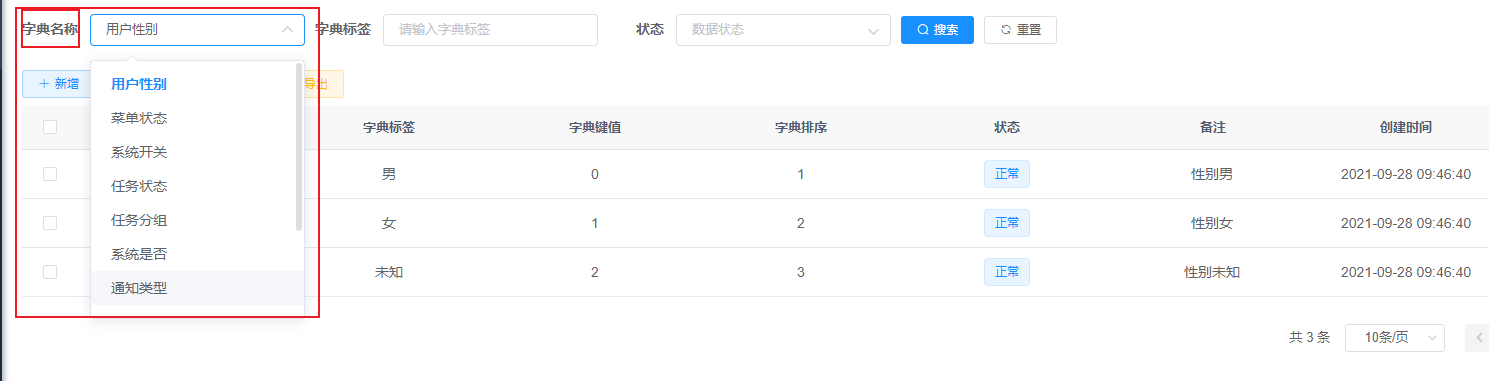Click the scrollbar of the dropdown list
1489x381 pixels.
coord(298,147)
